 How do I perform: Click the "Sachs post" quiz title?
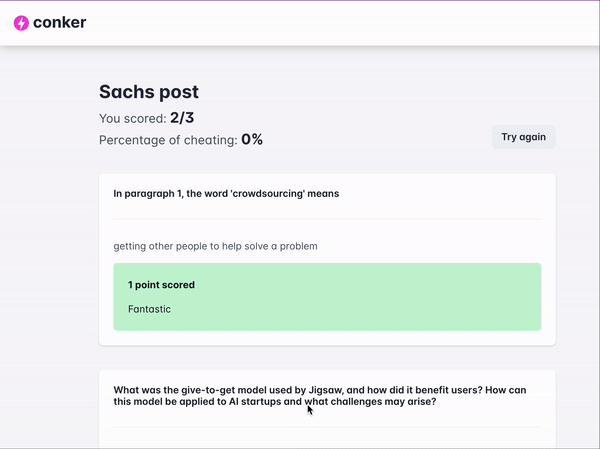click(148, 92)
